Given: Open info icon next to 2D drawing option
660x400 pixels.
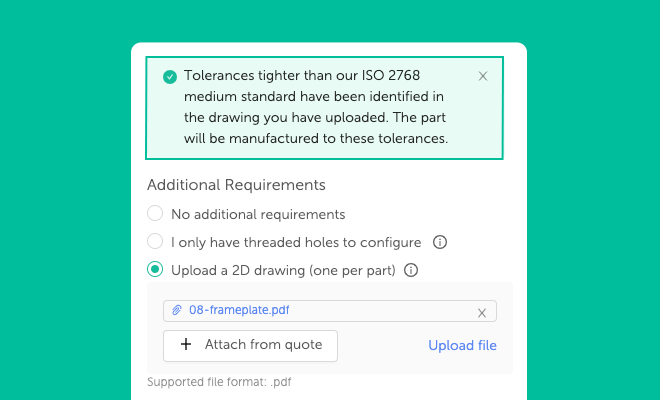Looking at the screenshot, I should tap(411, 270).
